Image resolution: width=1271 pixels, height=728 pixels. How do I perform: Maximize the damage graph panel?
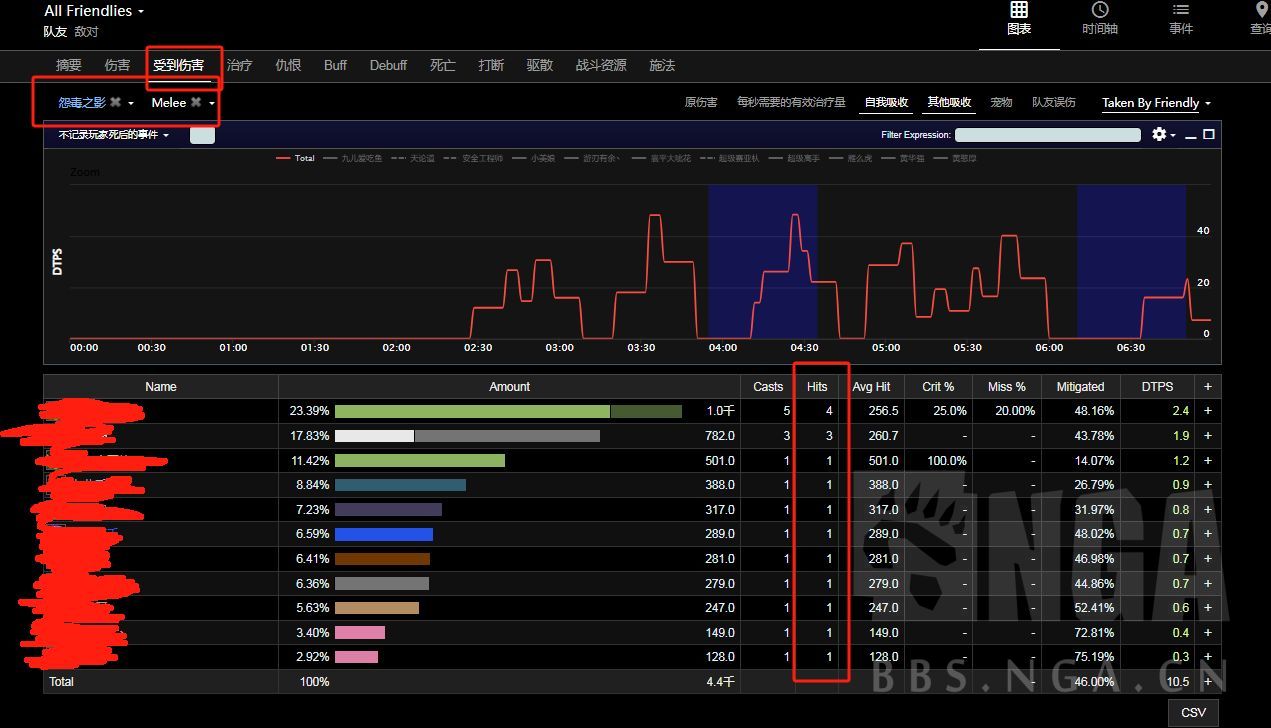coord(1208,134)
